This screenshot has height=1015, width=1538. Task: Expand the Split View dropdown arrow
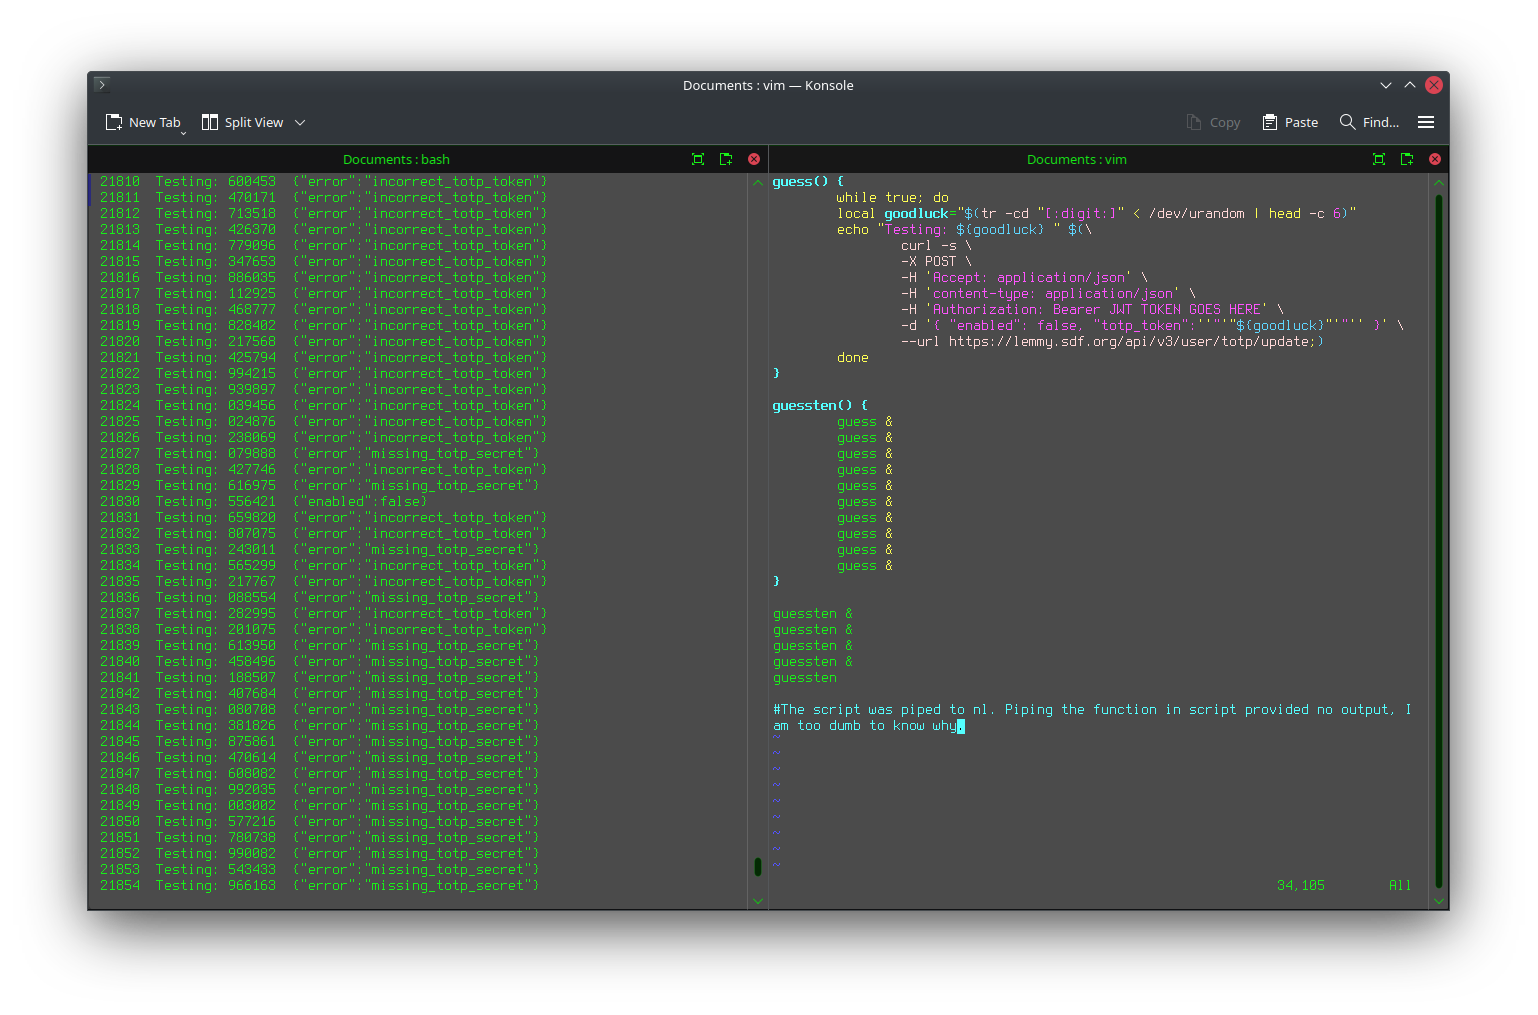point(300,123)
